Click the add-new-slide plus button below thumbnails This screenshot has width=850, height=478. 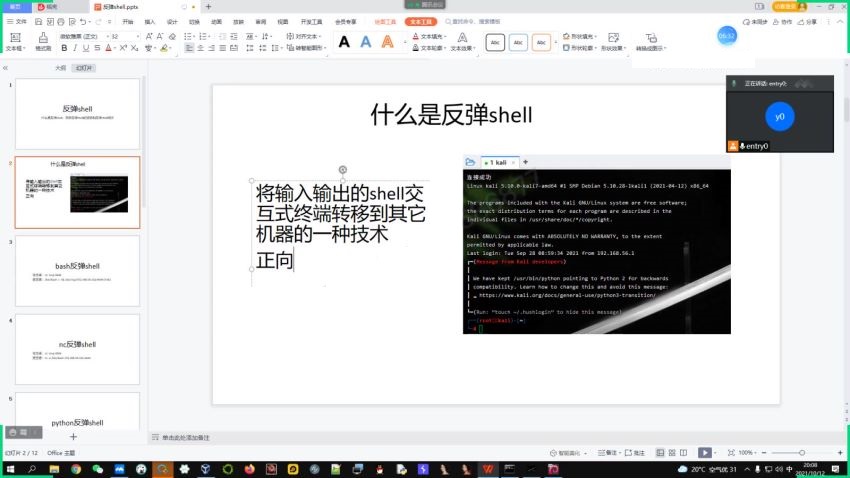click(73, 436)
